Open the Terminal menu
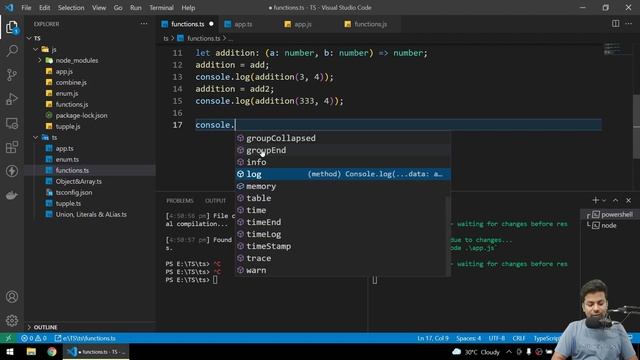 [161, 8]
